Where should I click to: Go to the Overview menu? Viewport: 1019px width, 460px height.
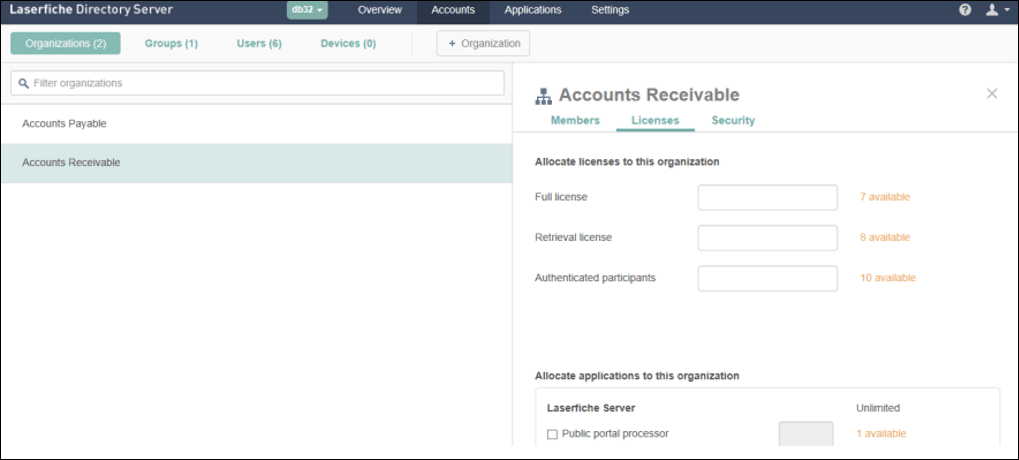[x=380, y=10]
